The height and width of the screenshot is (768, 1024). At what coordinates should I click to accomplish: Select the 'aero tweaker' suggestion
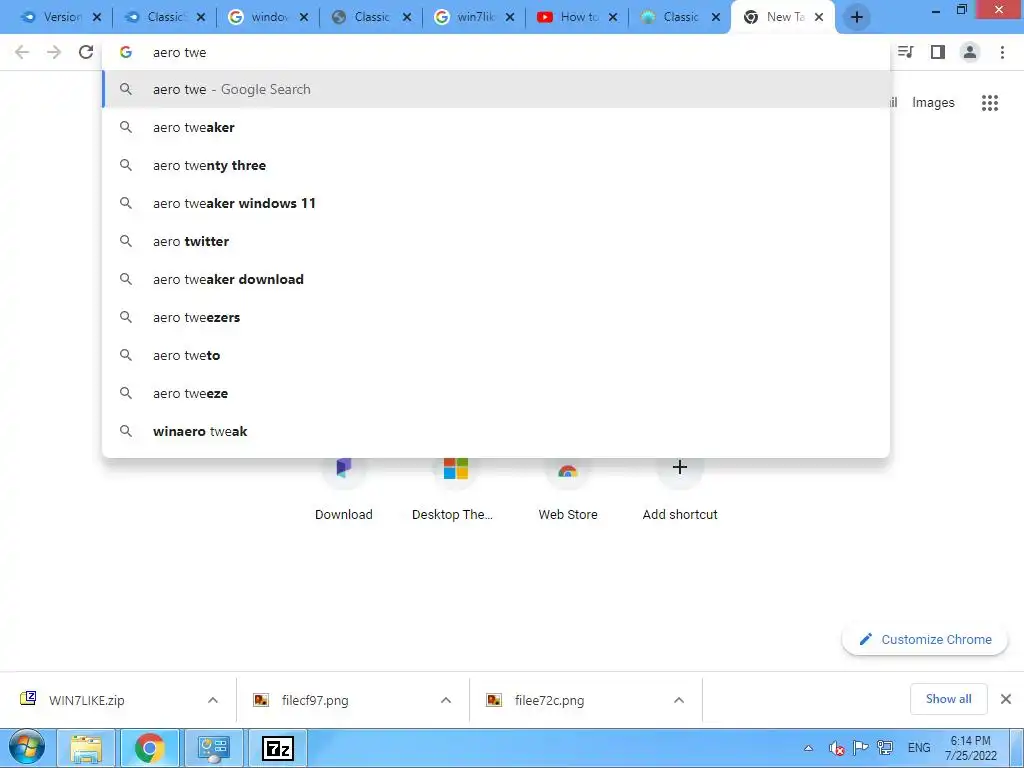496,127
